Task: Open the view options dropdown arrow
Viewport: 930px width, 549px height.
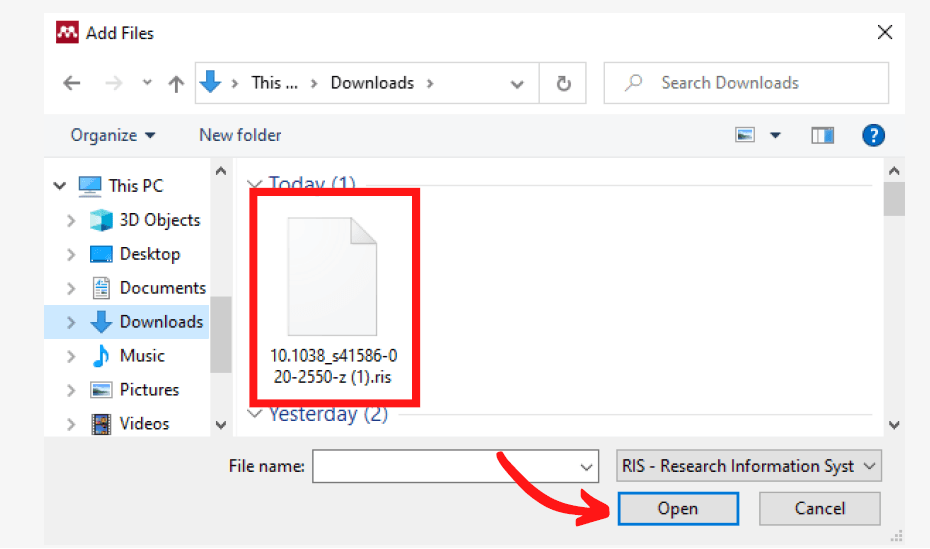Action: 775,135
